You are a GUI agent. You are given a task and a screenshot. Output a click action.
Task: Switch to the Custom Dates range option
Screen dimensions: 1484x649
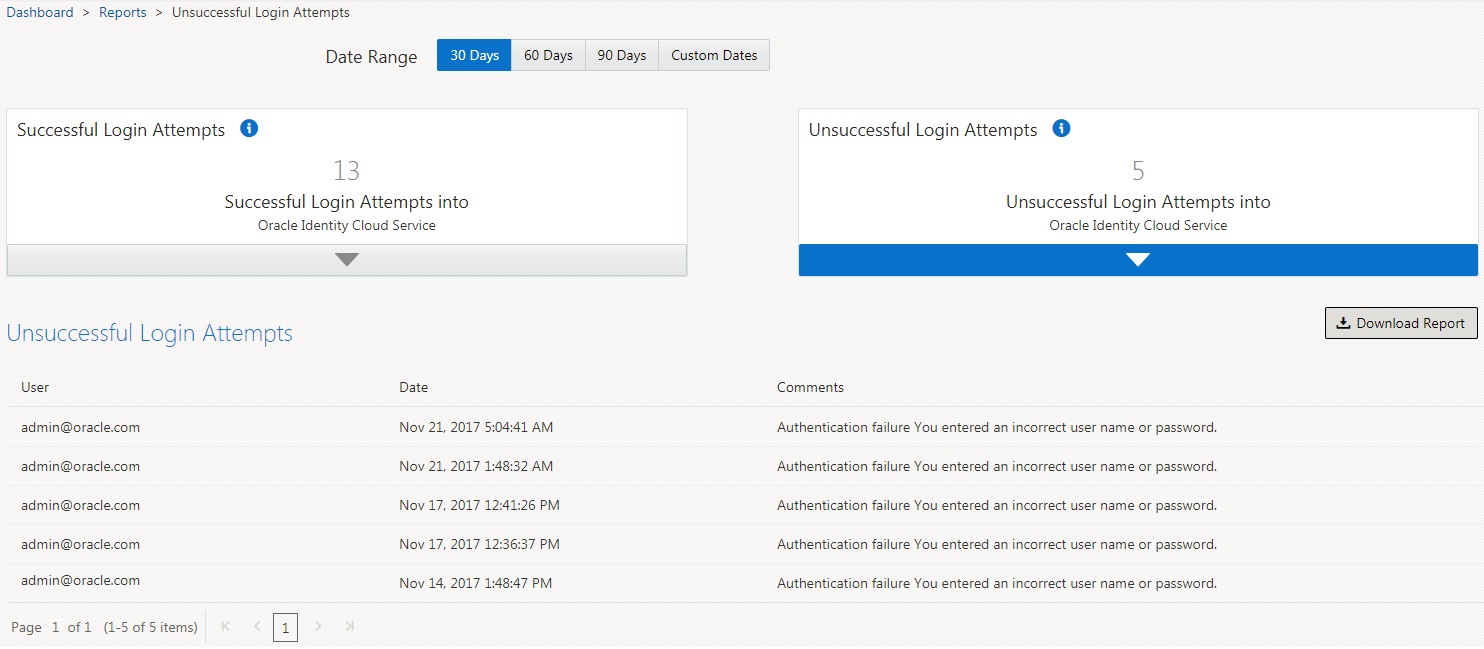[713, 55]
